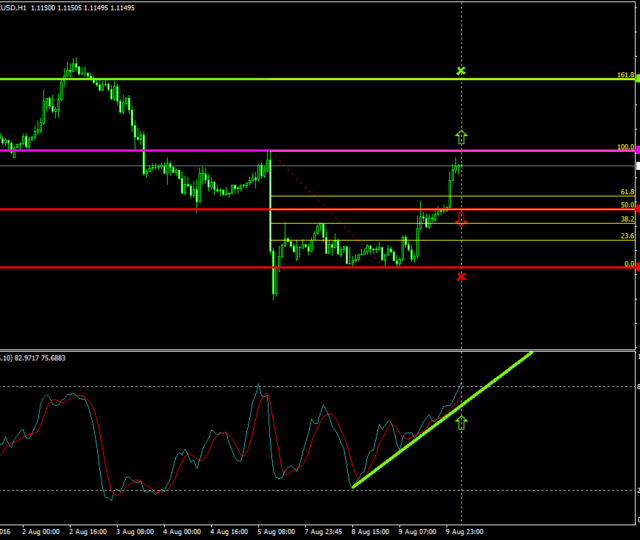
Task: Select the green up arrow in oscillator panel
Action: tap(461, 422)
